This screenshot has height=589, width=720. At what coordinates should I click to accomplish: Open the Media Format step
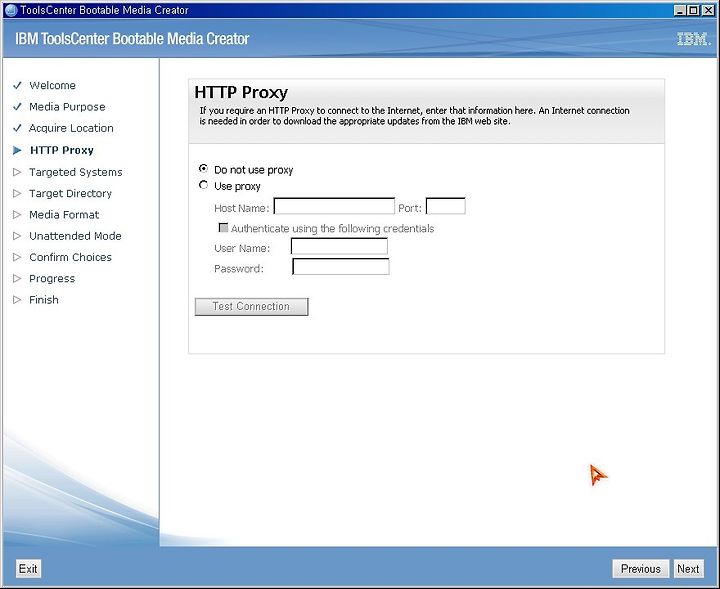(64, 214)
